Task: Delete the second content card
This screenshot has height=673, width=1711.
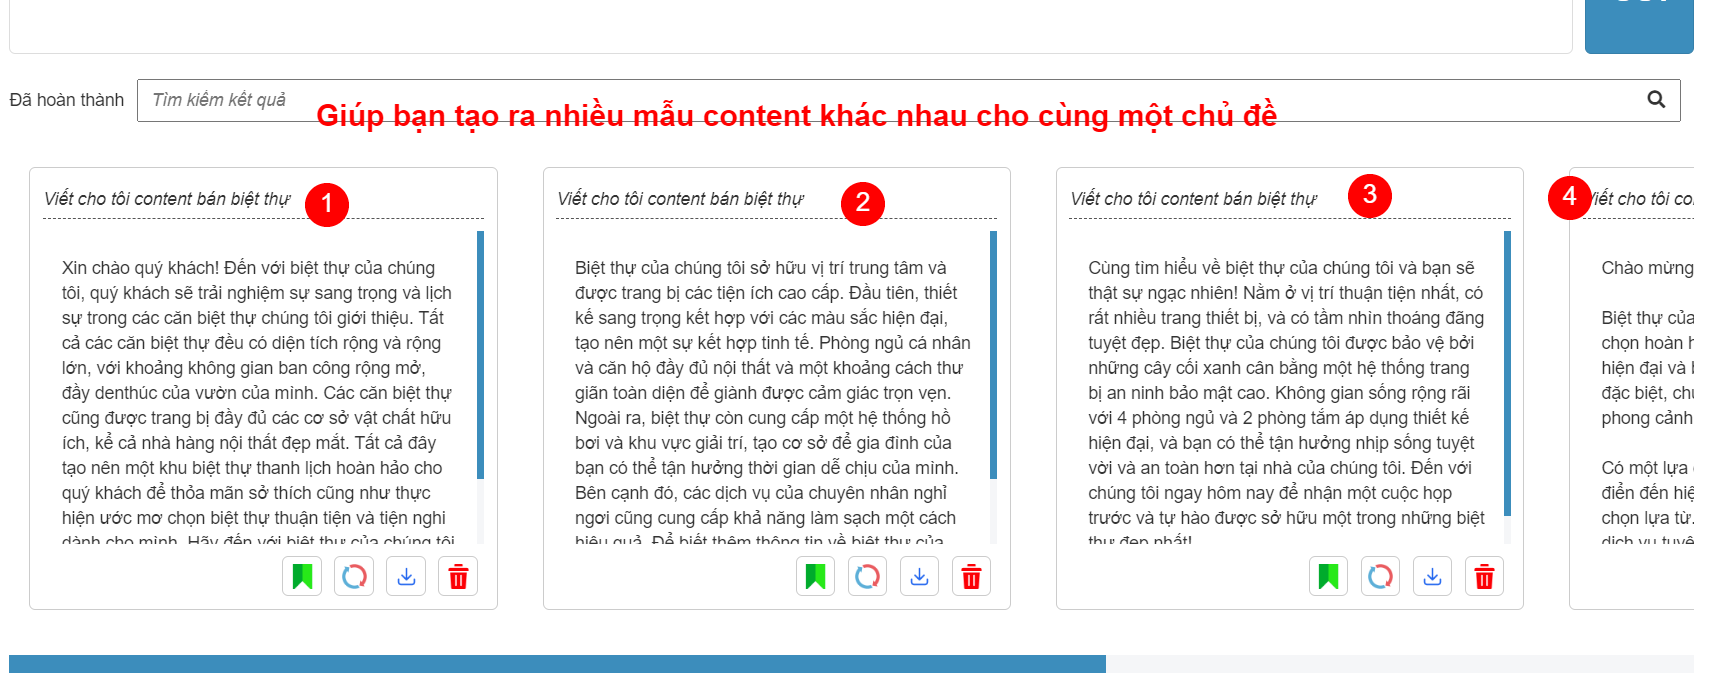Action: coord(971,576)
